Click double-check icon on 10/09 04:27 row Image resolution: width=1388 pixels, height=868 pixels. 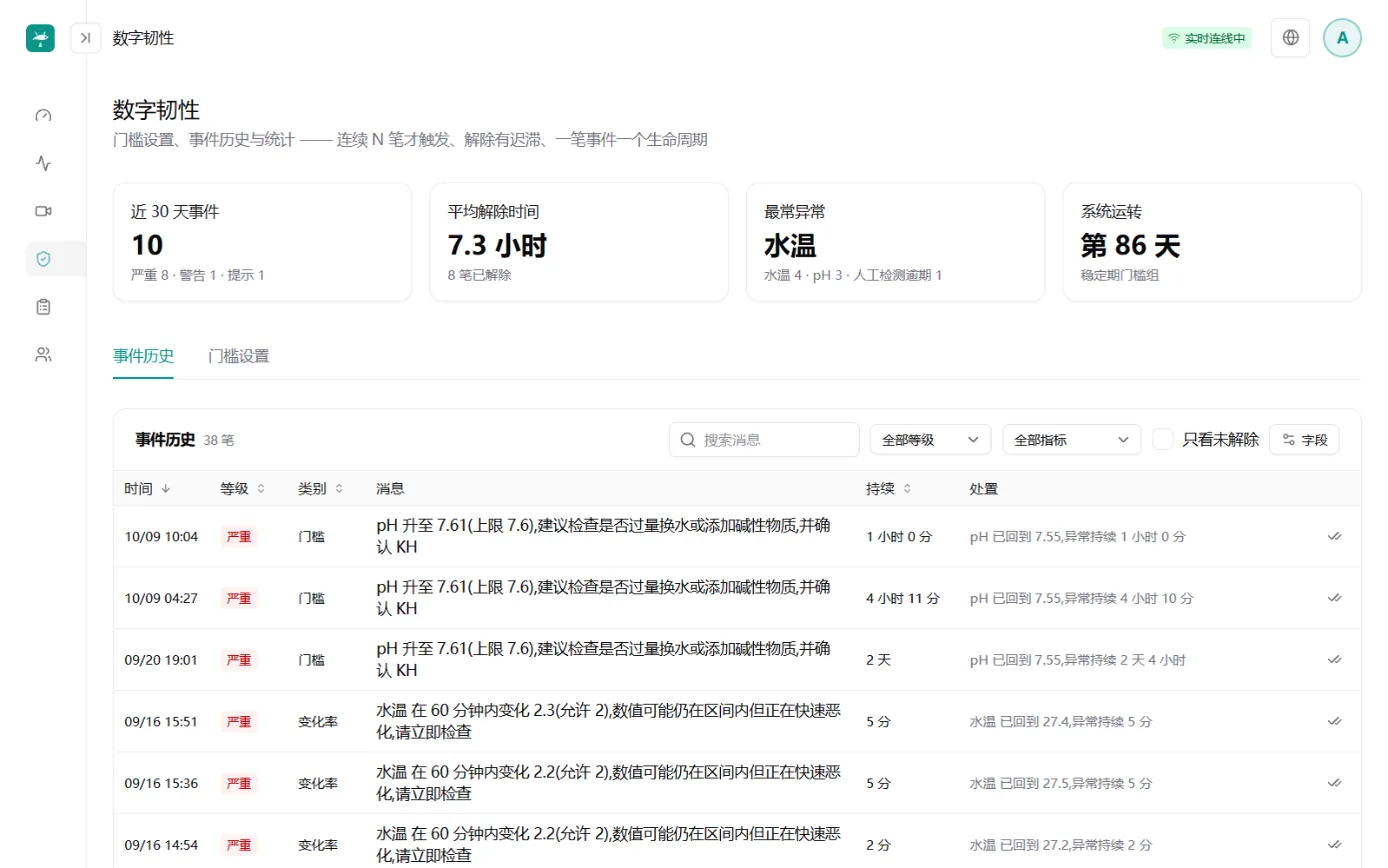click(1334, 598)
